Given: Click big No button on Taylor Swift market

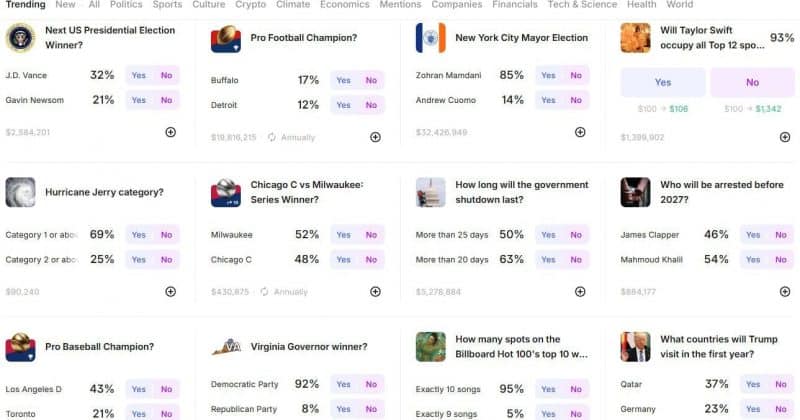Looking at the screenshot, I should [753, 82].
